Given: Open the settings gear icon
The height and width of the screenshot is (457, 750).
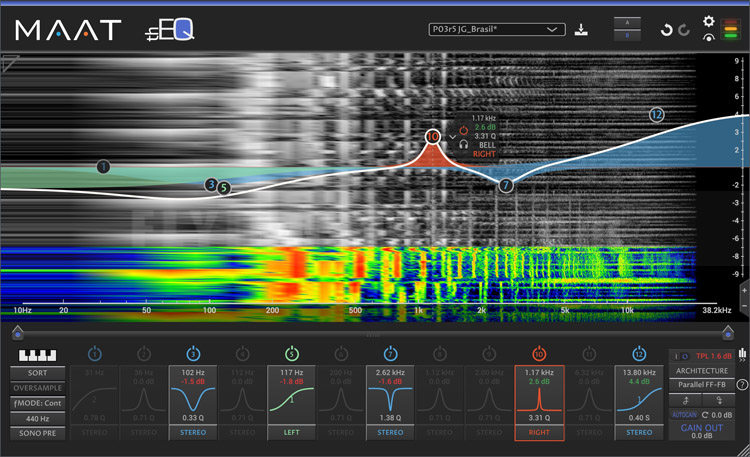Looking at the screenshot, I should click(708, 21).
